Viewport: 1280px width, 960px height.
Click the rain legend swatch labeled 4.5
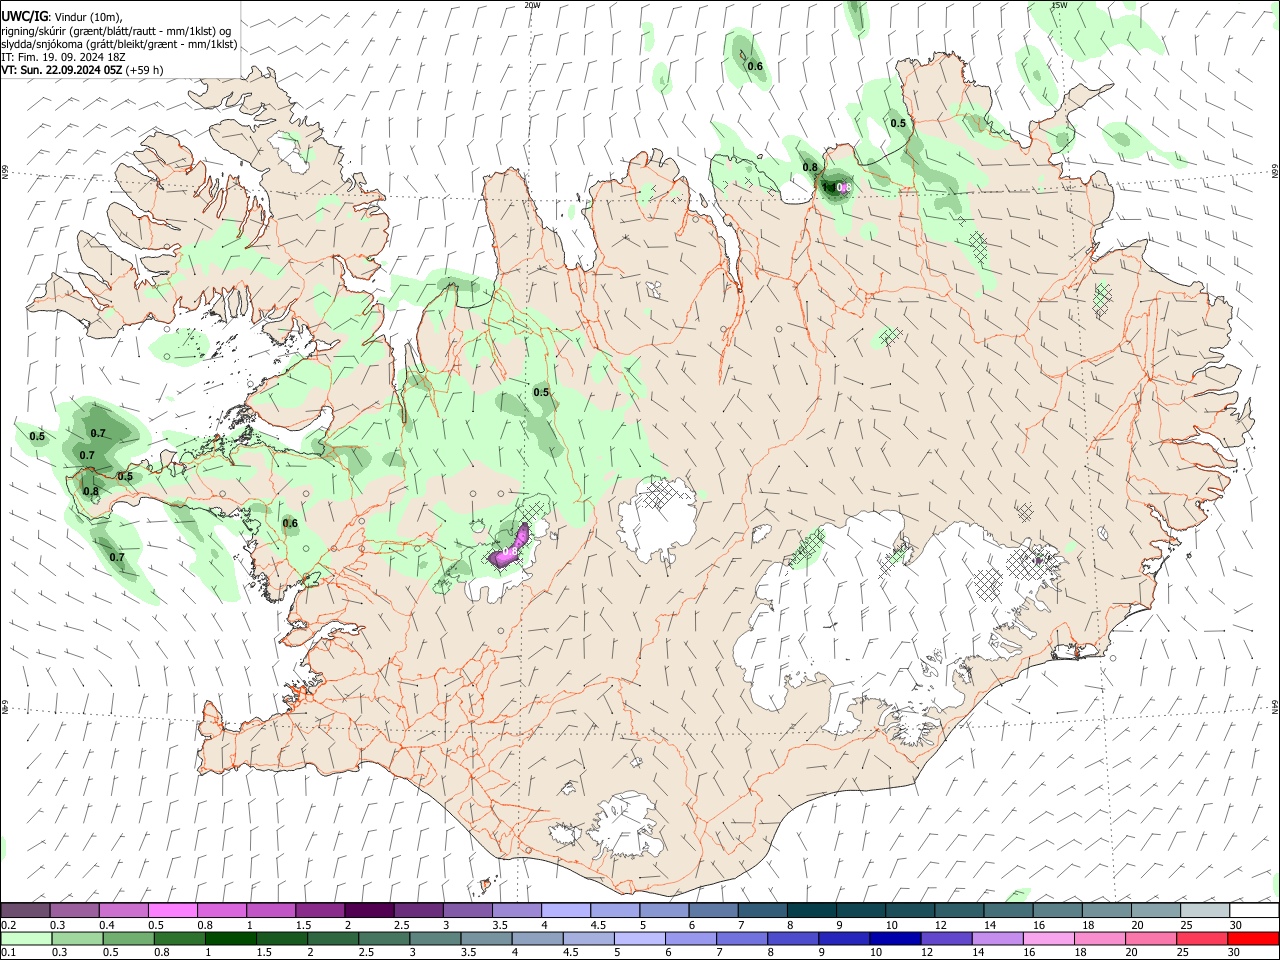point(588,938)
